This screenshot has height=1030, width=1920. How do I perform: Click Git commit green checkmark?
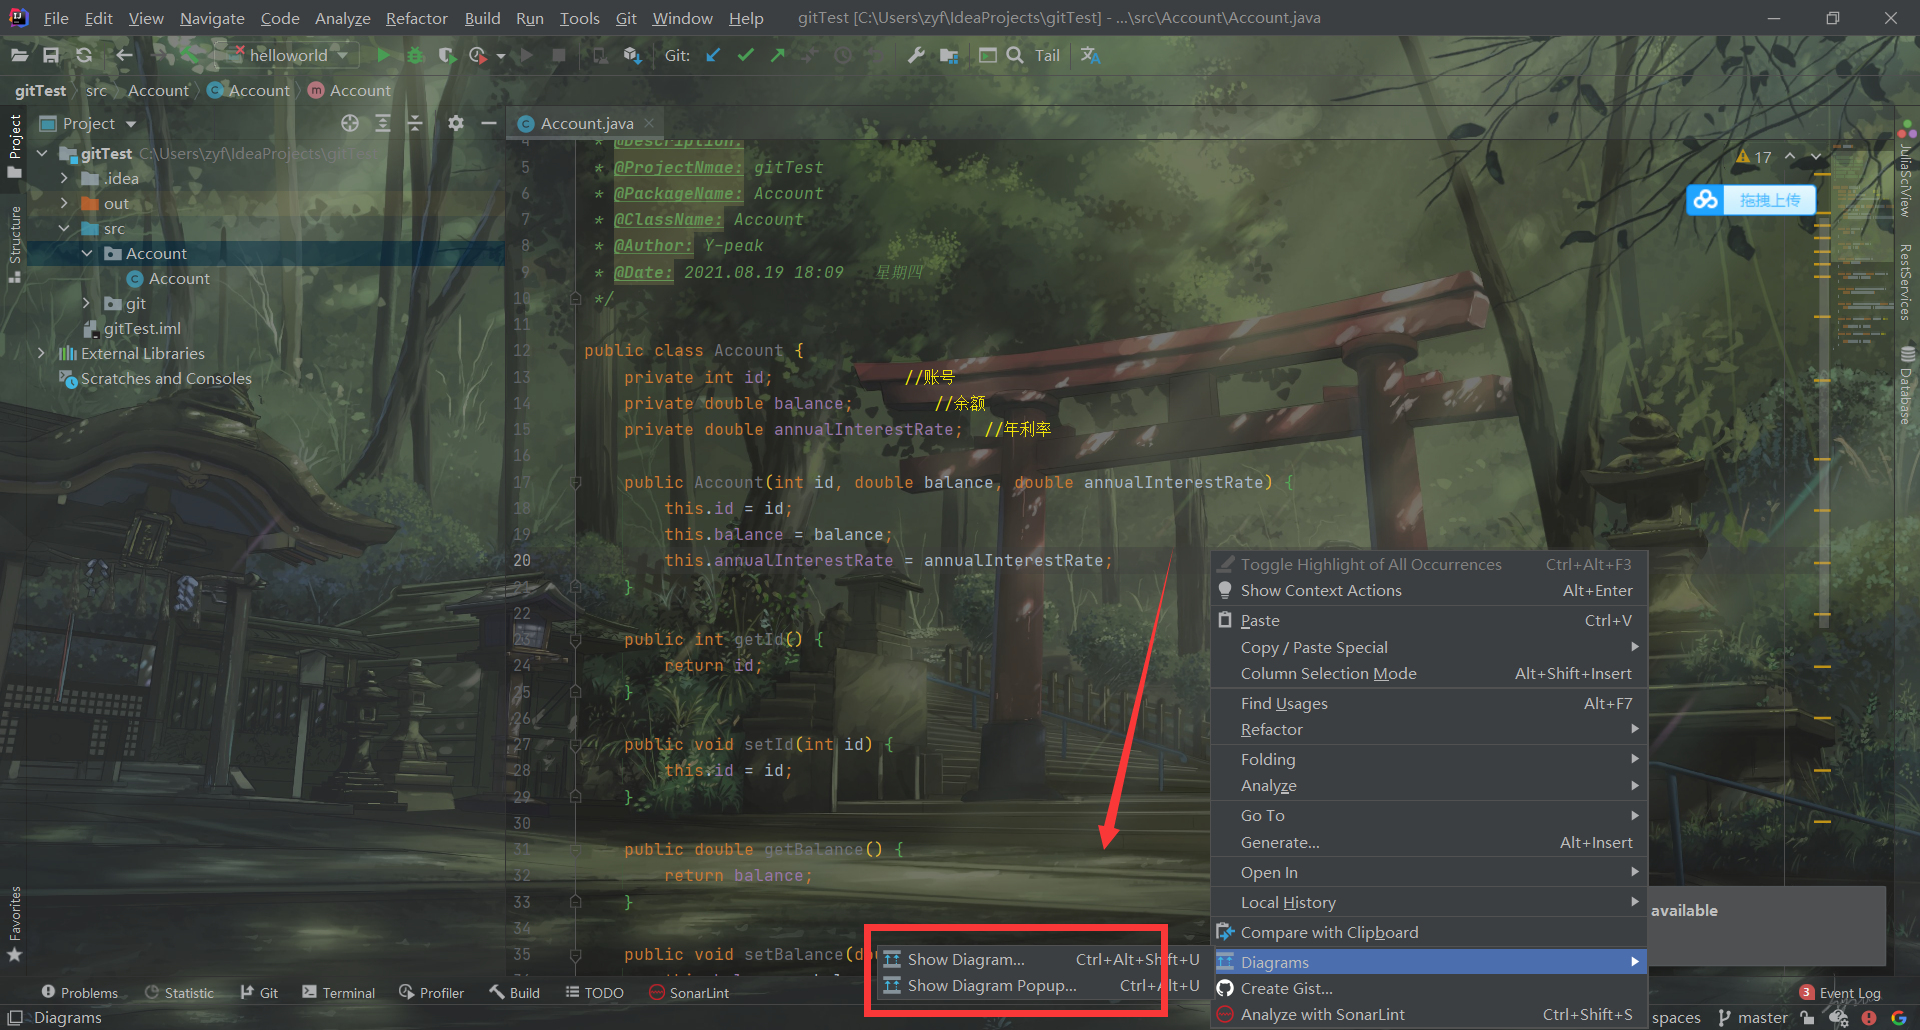tap(745, 55)
